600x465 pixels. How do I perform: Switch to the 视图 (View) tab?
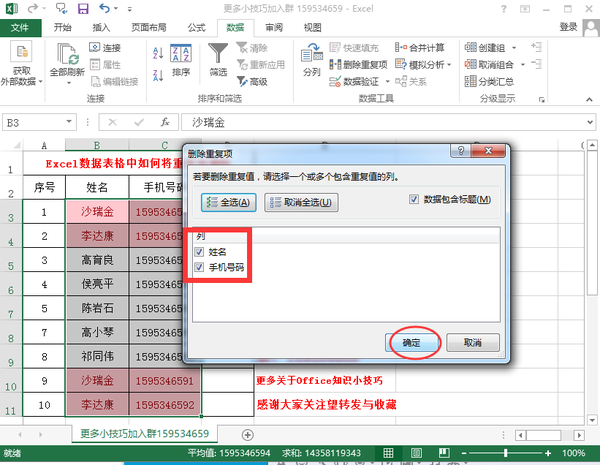click(x=313, y=27)
